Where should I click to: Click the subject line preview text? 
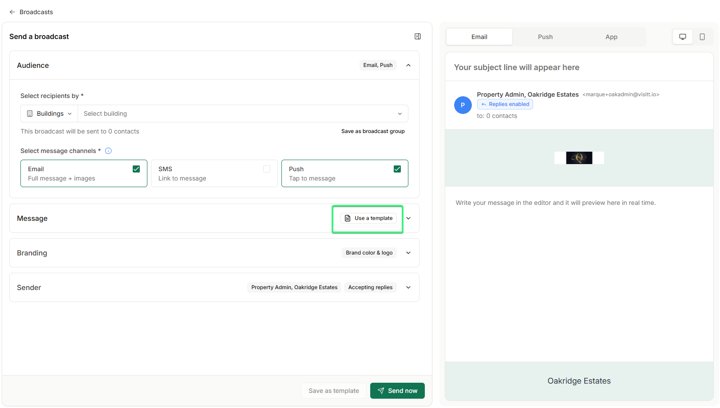[x=517, y=67]
